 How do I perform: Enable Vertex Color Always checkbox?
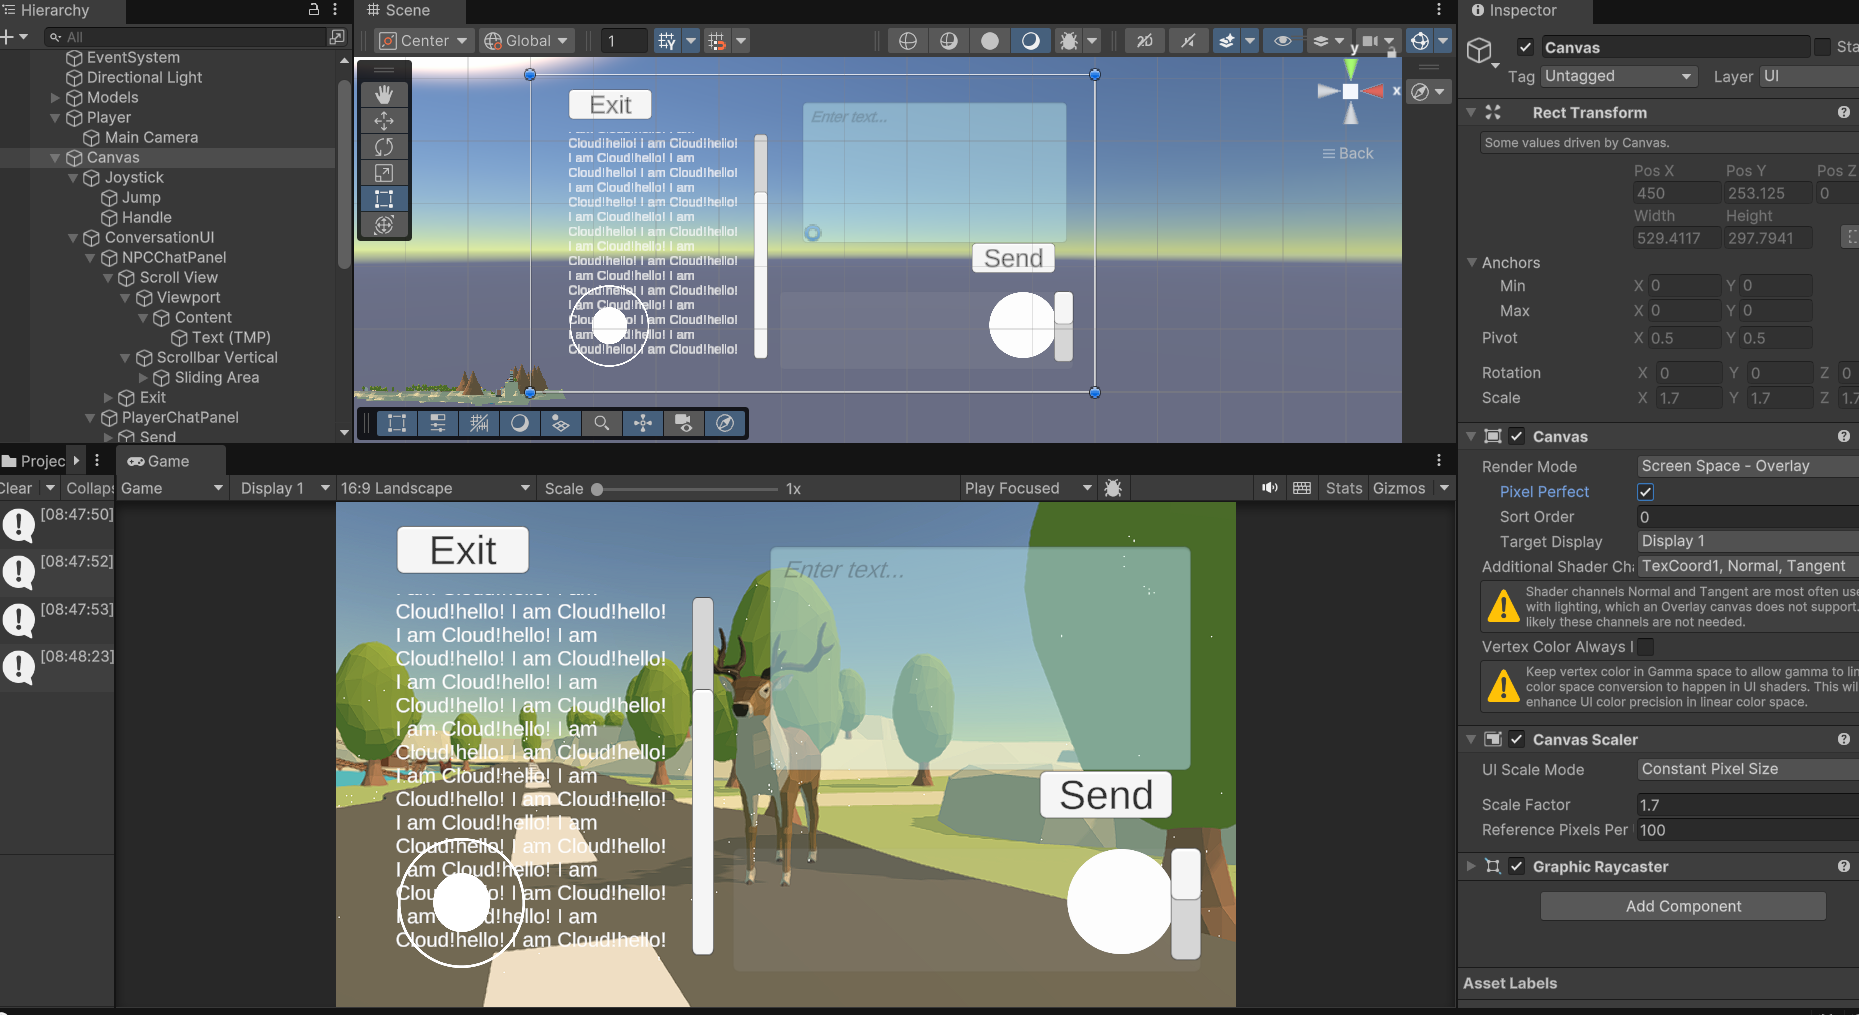click(x=1645, y=647)
